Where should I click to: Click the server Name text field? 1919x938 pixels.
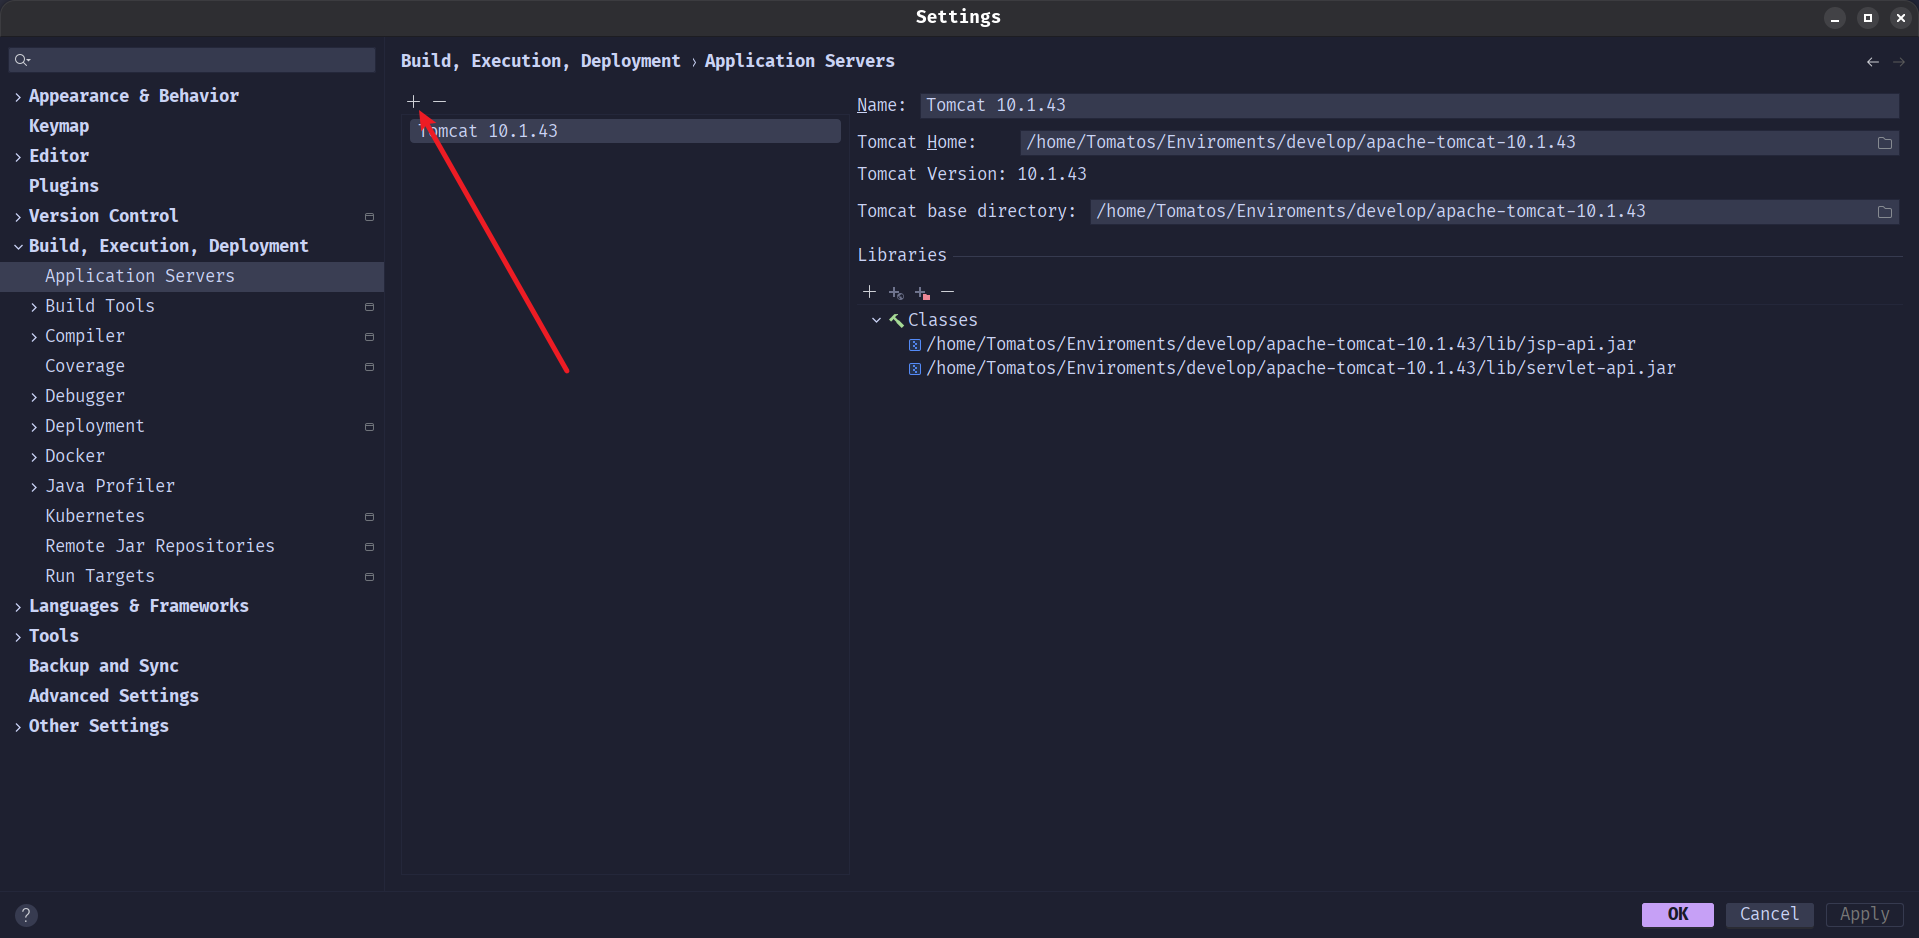(1408, 106)
